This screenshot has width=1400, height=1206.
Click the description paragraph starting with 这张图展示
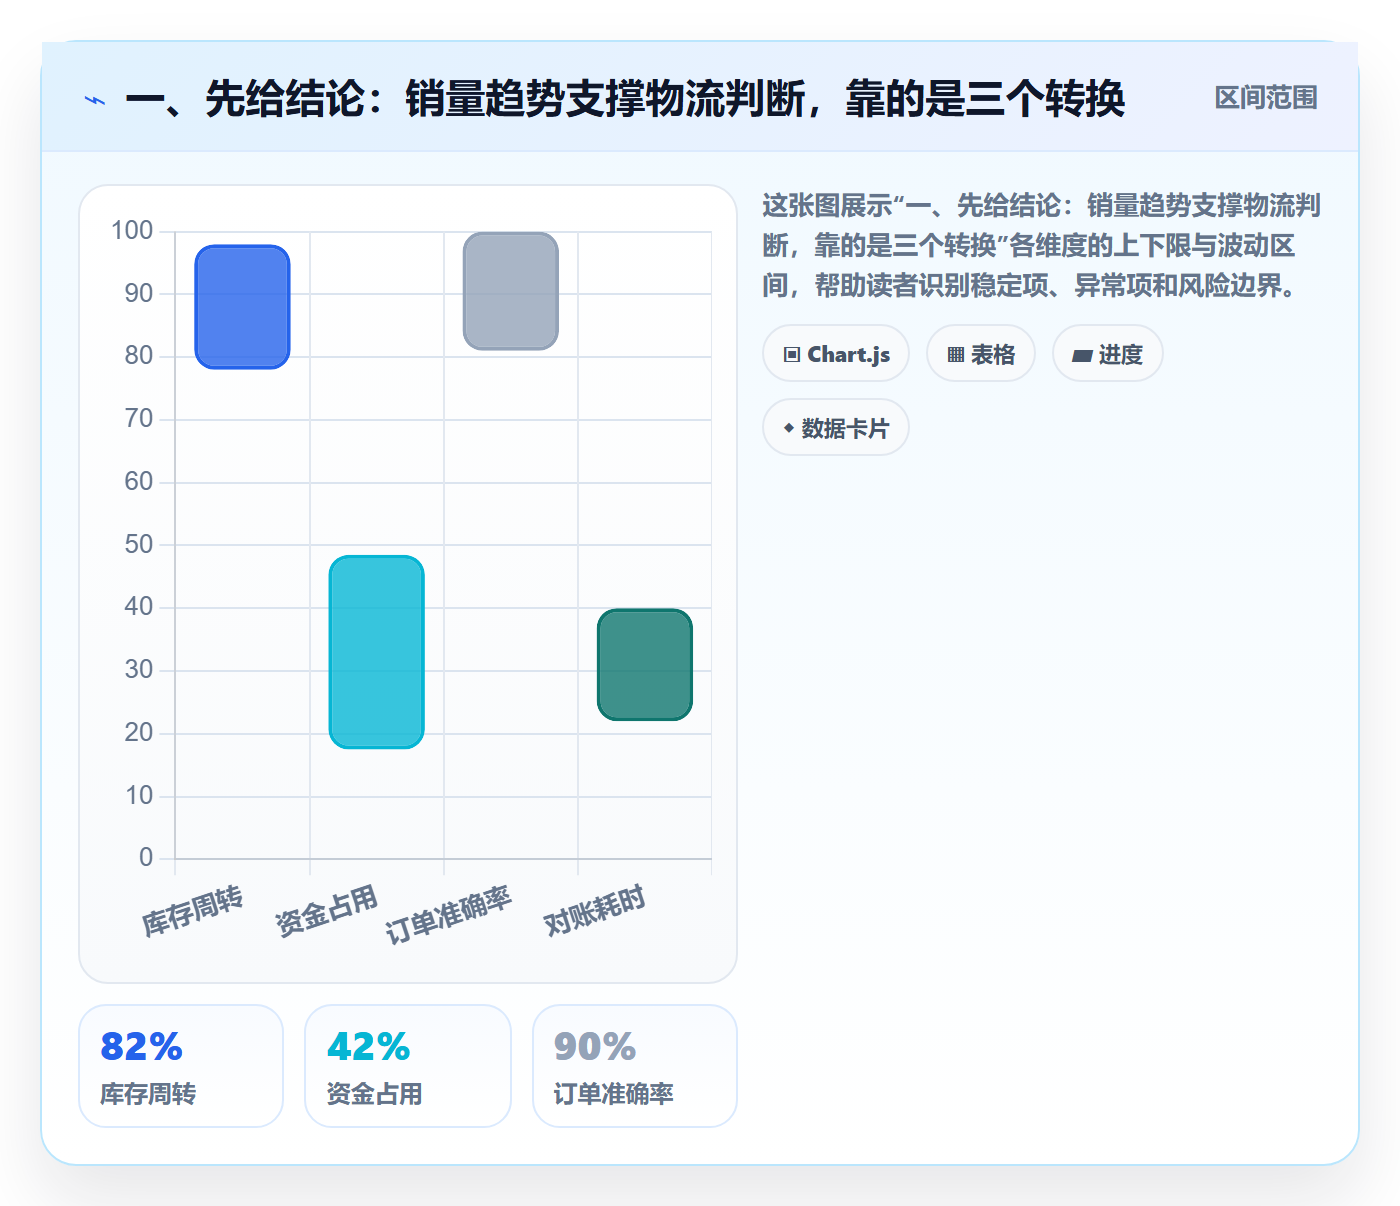(1042, 246)
